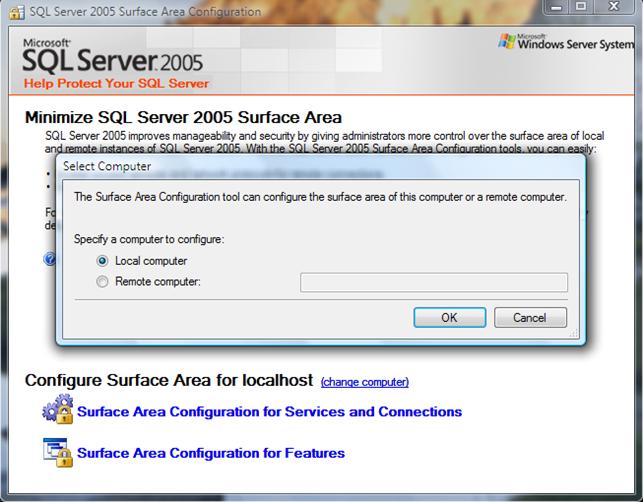Click the Configure Surface Area for localhost heading
This screenshot has height=502, width=643.
[x=169, y=381]
